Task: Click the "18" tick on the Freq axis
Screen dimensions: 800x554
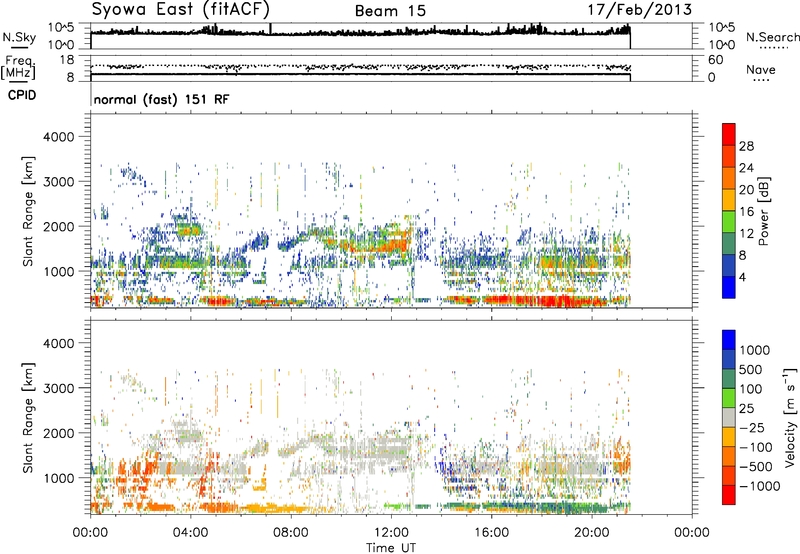Action: [67, 60]
